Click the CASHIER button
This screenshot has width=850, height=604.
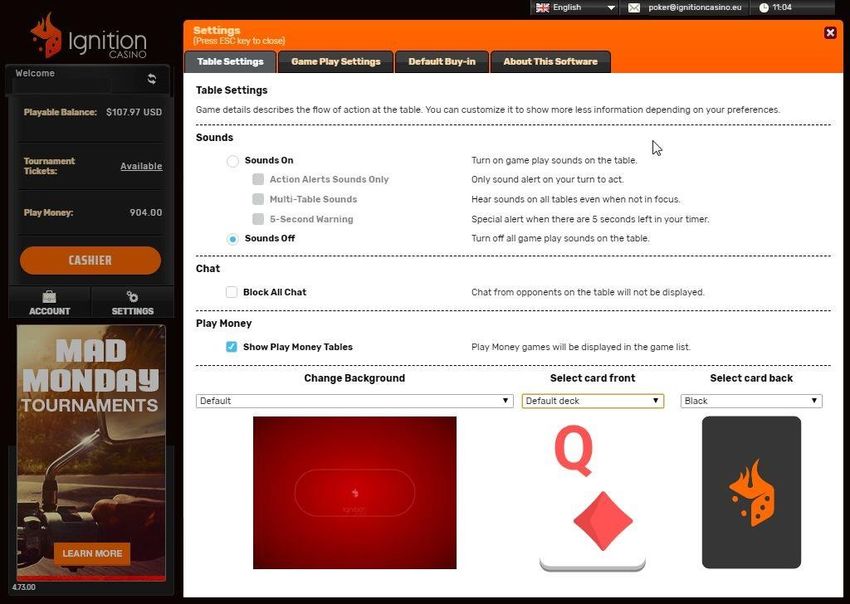[x=90, y=261]
